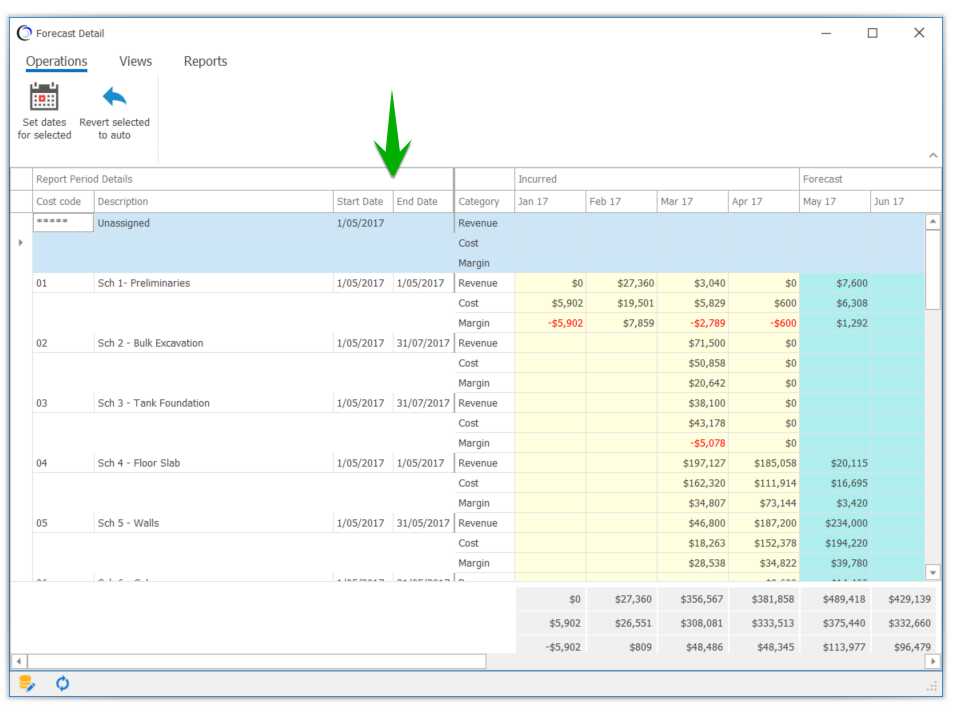Click the Mar 17 column header
The width and height of the screenshot is (956, 705).
pyautogui.click(x=692, y=201)
